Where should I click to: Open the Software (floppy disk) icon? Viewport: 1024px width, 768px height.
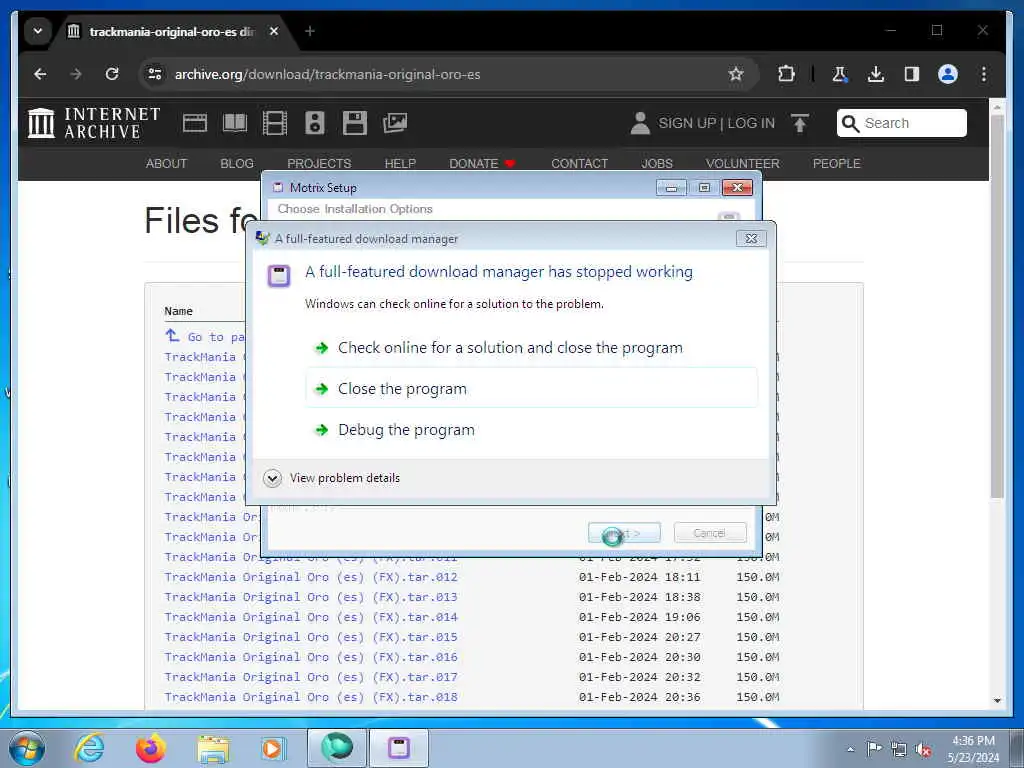[x=355, y=123]
